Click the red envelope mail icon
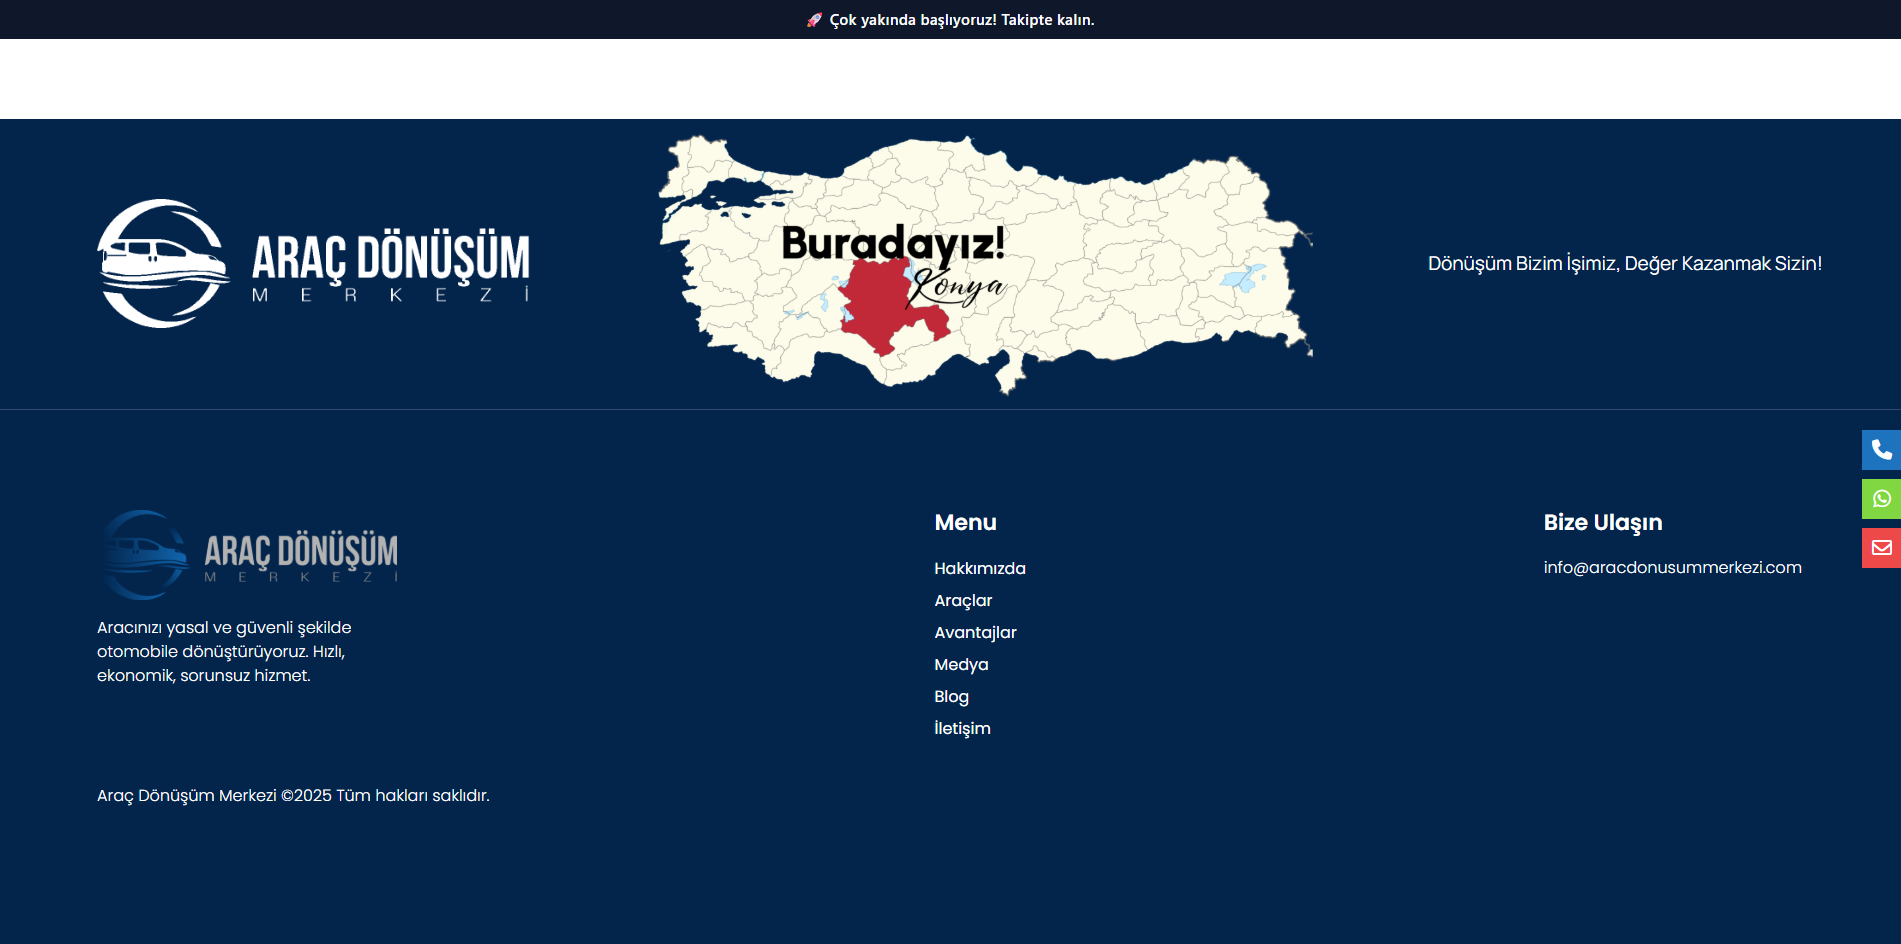Screen dimensions: 1901x944 1881,548
